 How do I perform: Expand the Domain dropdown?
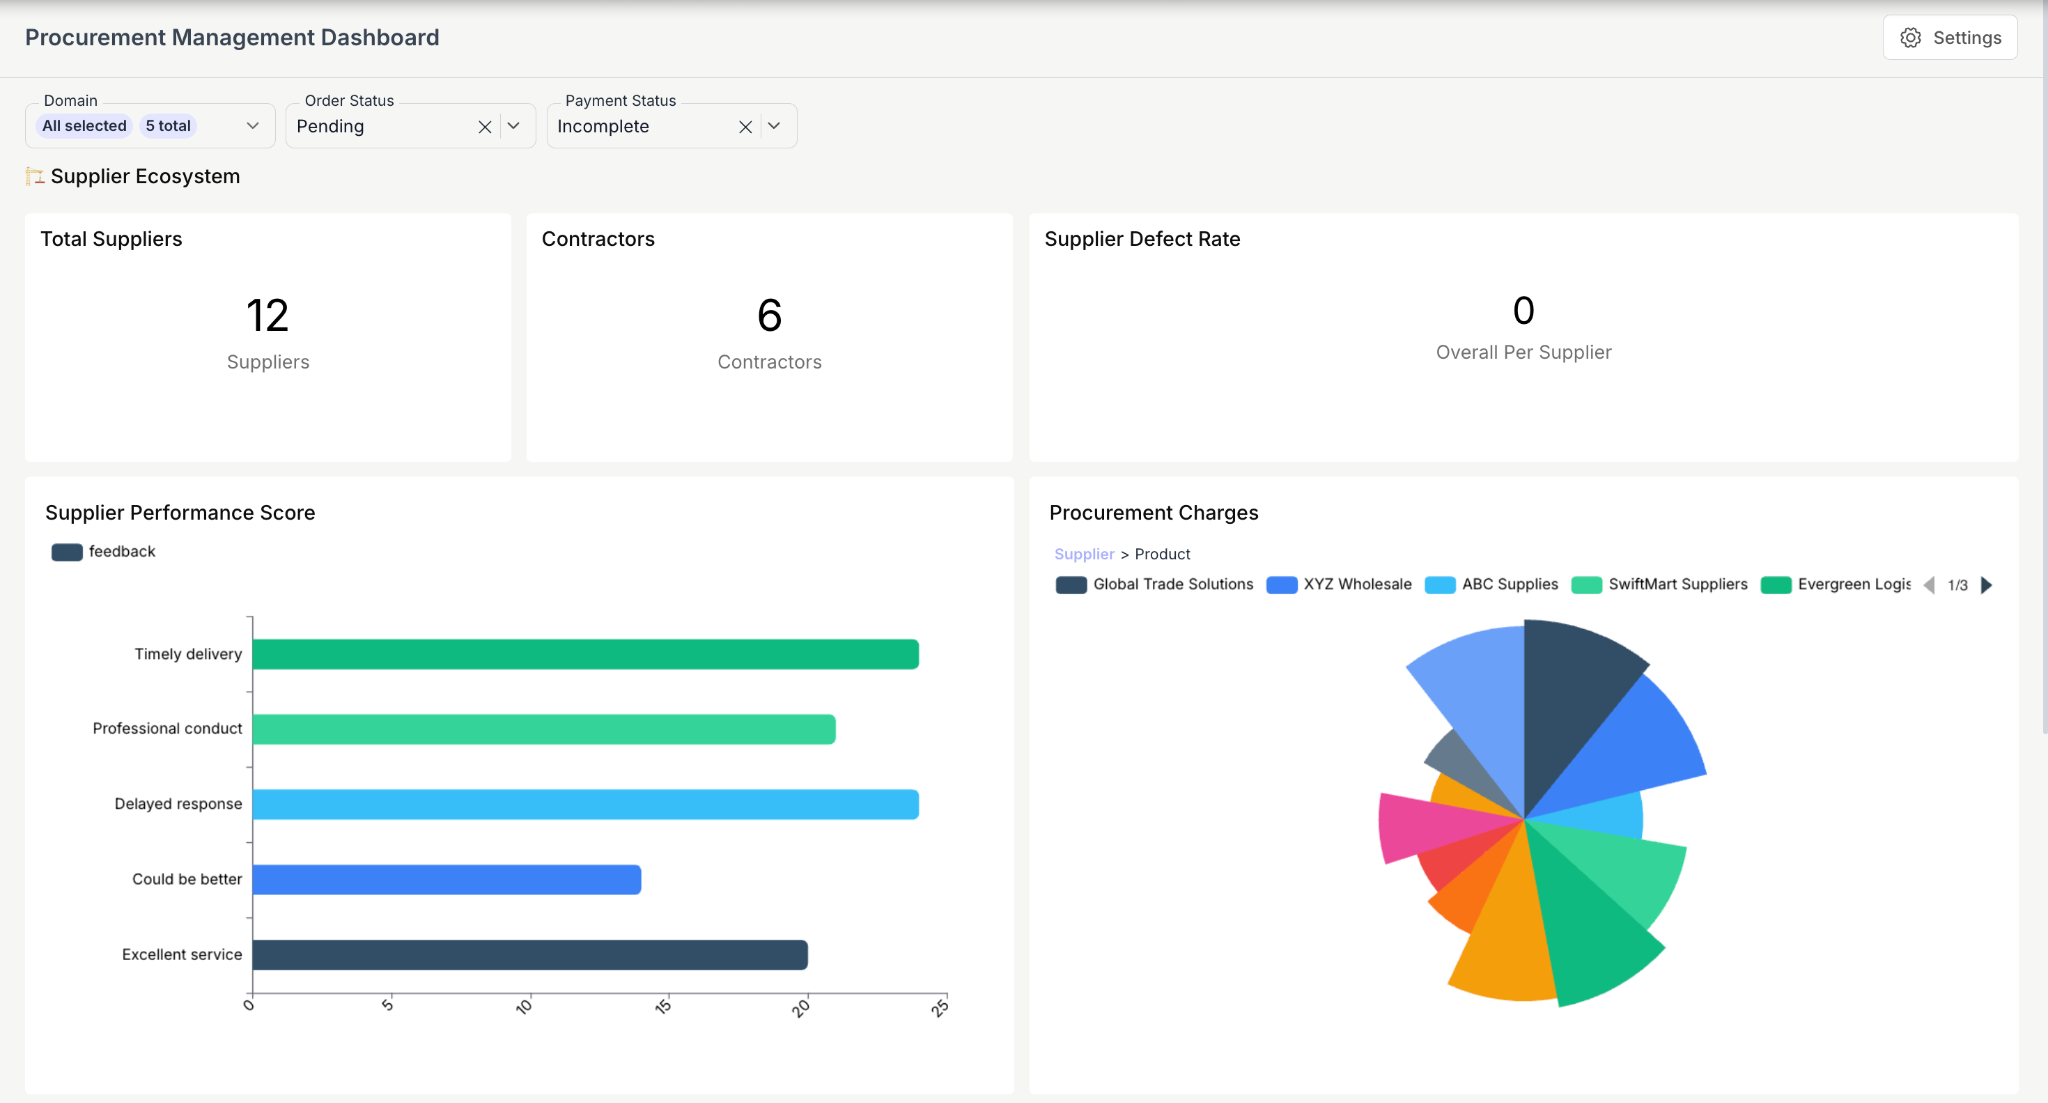click(x=150, y=126)
